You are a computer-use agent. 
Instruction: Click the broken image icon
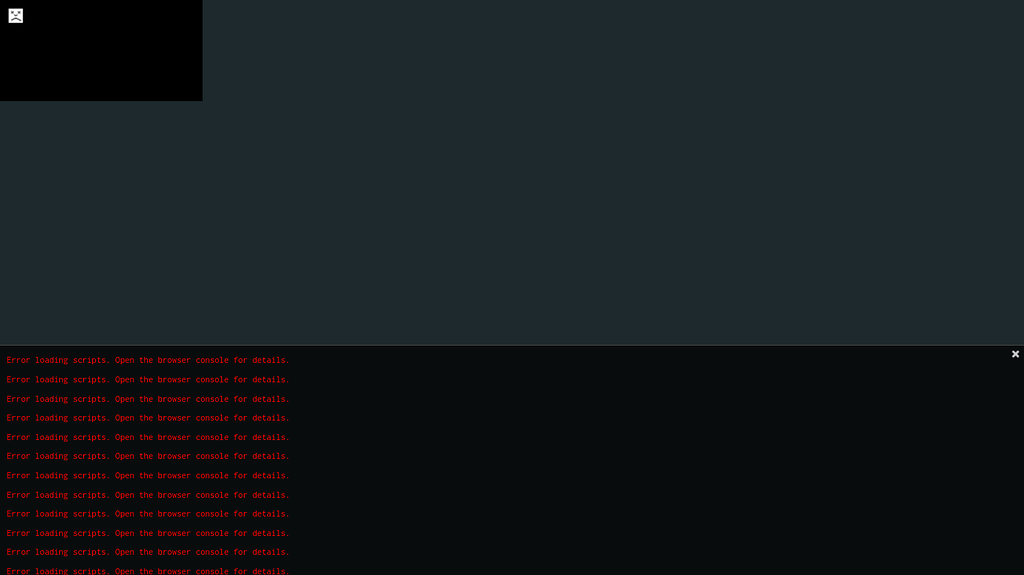(x=16, y=16)
